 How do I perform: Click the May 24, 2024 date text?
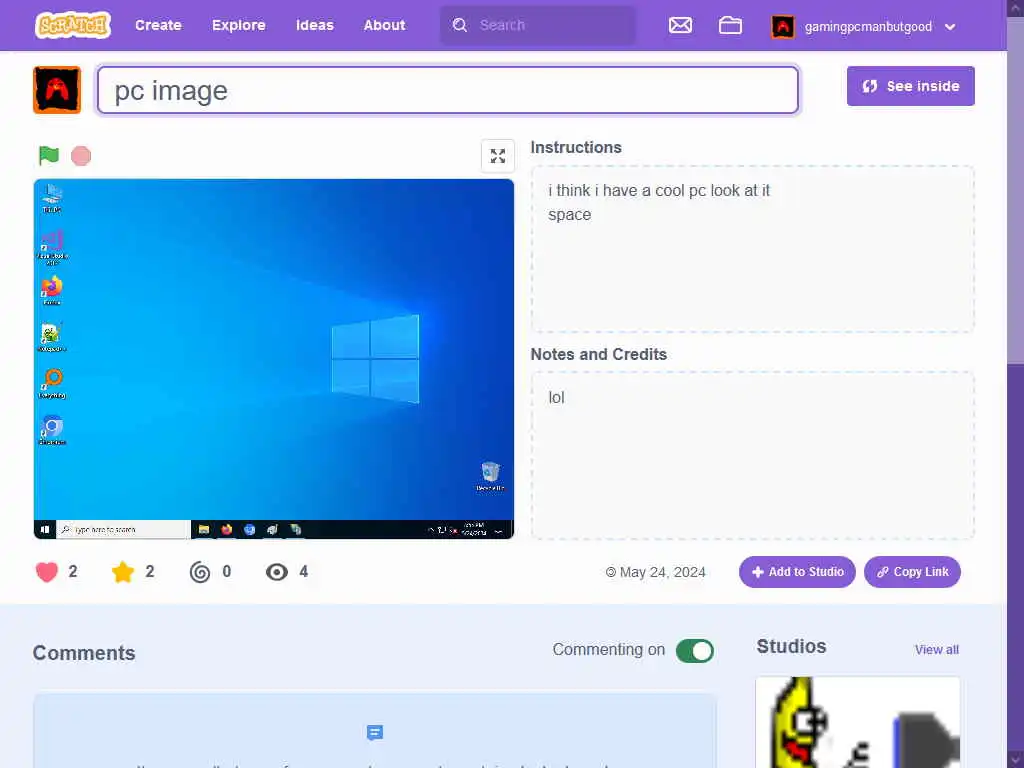coord(662,572)
